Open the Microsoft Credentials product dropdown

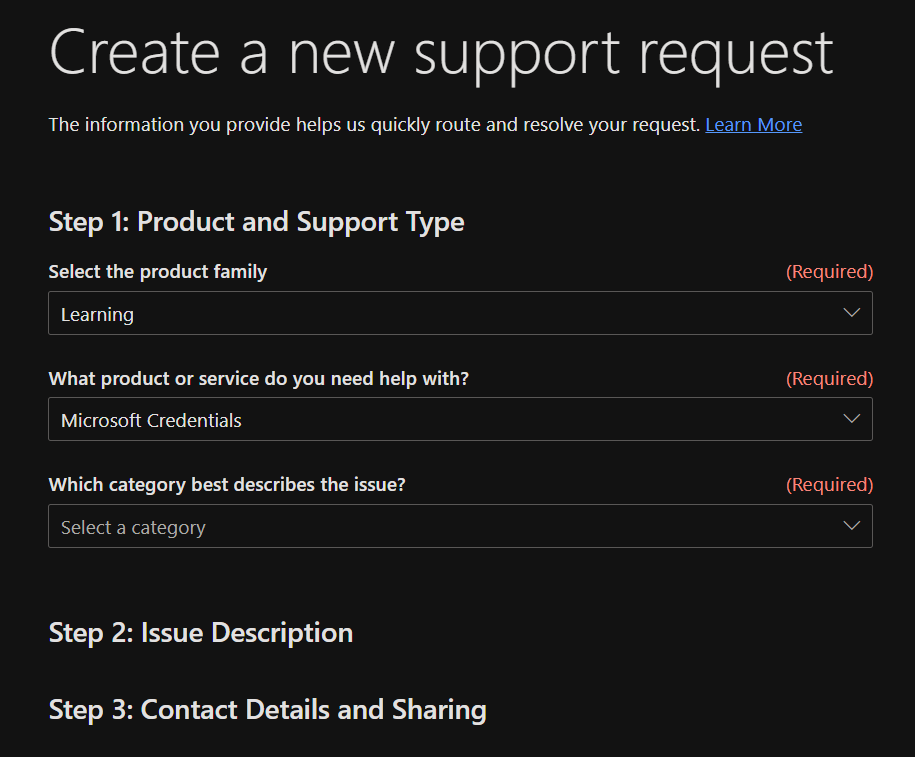pos(460,419)
